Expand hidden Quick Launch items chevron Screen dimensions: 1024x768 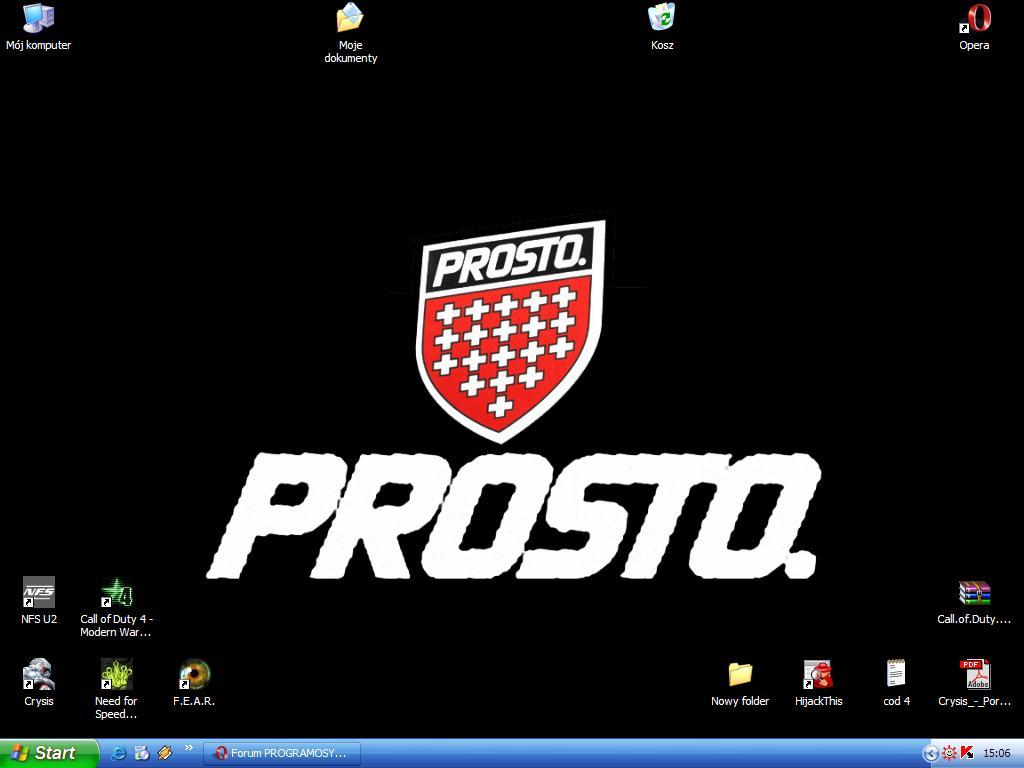tap(189, 748)
